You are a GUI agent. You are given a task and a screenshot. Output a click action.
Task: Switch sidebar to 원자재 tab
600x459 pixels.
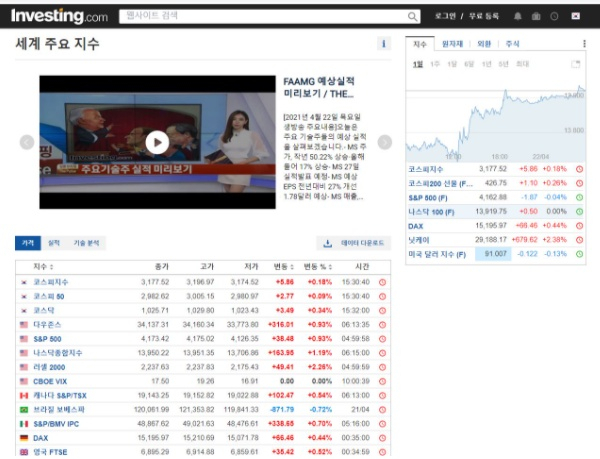click(452, 44)
